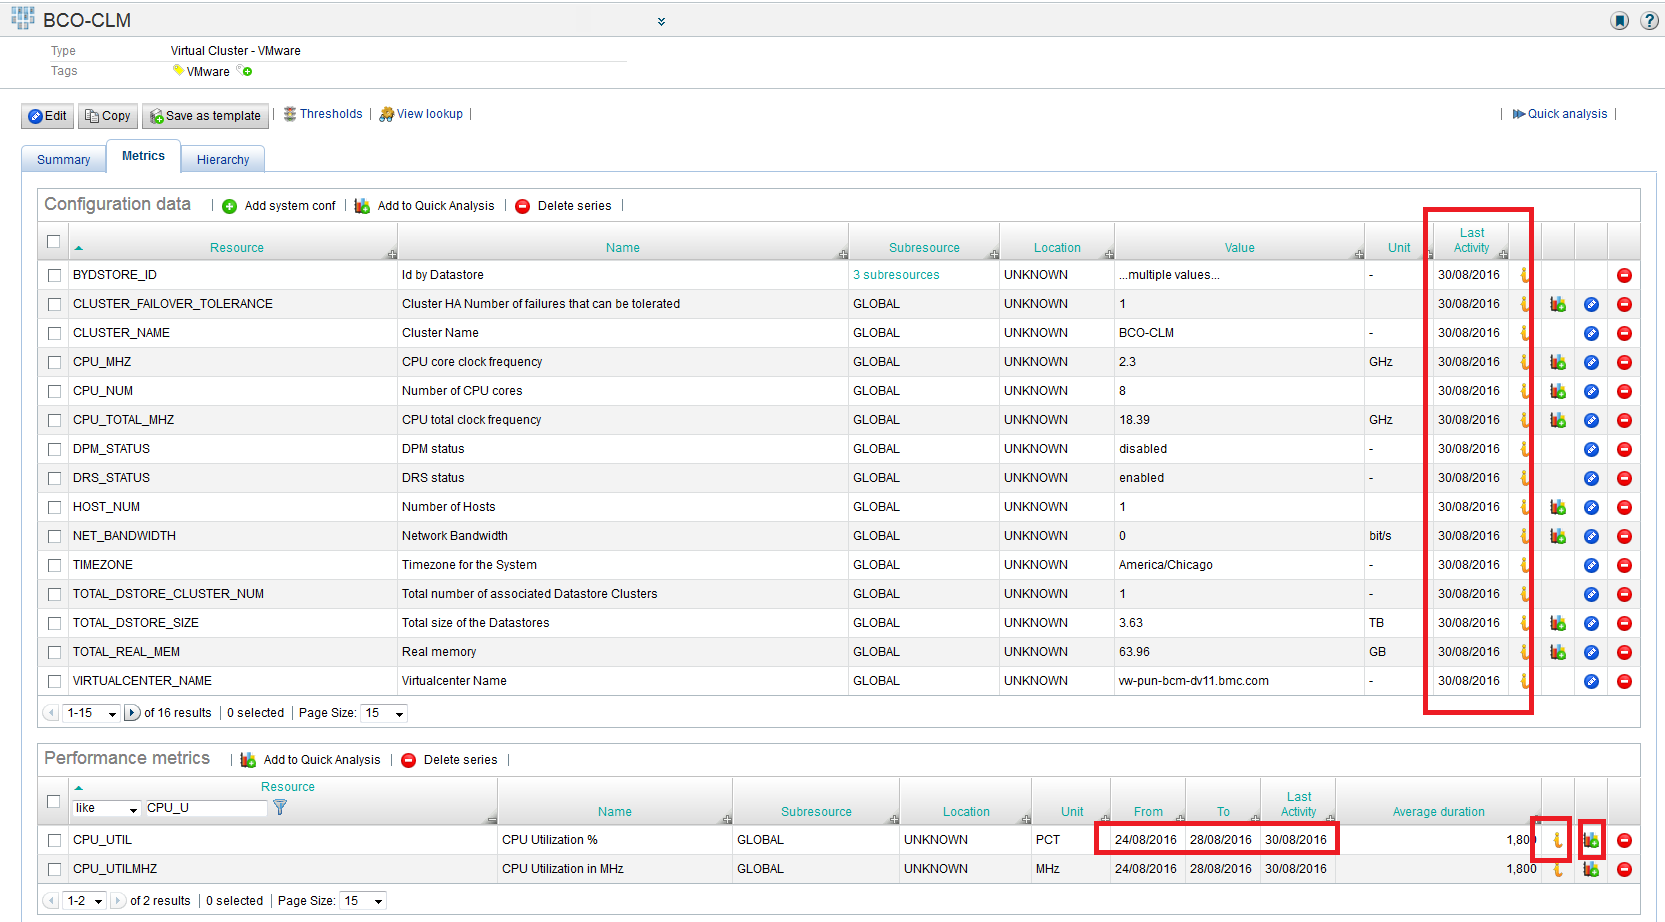Click the help question mark icon
The width and height of the screenshot is (1665, 922).
pyautogui.click(x=1649, y=21)
